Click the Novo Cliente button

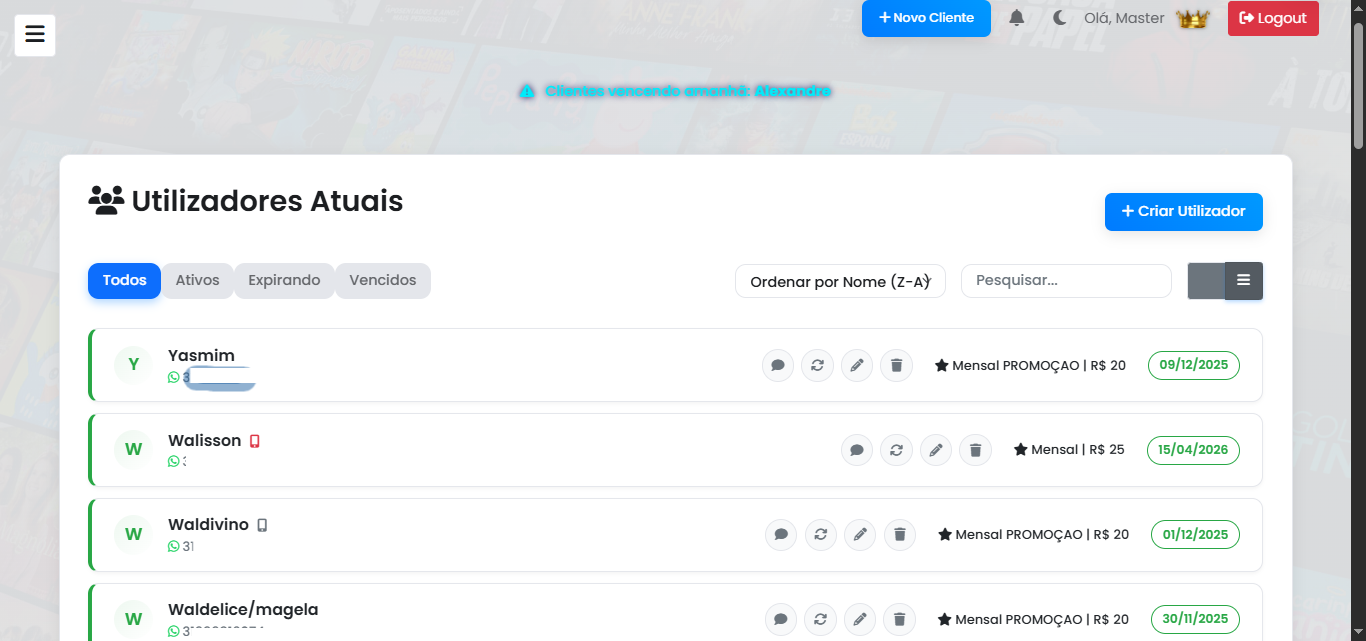tap(926, 18)
